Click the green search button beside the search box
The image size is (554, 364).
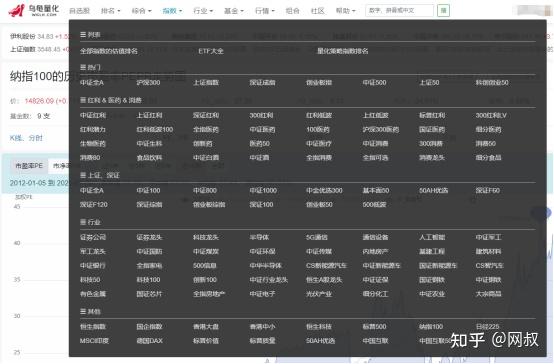coord(443,11)
